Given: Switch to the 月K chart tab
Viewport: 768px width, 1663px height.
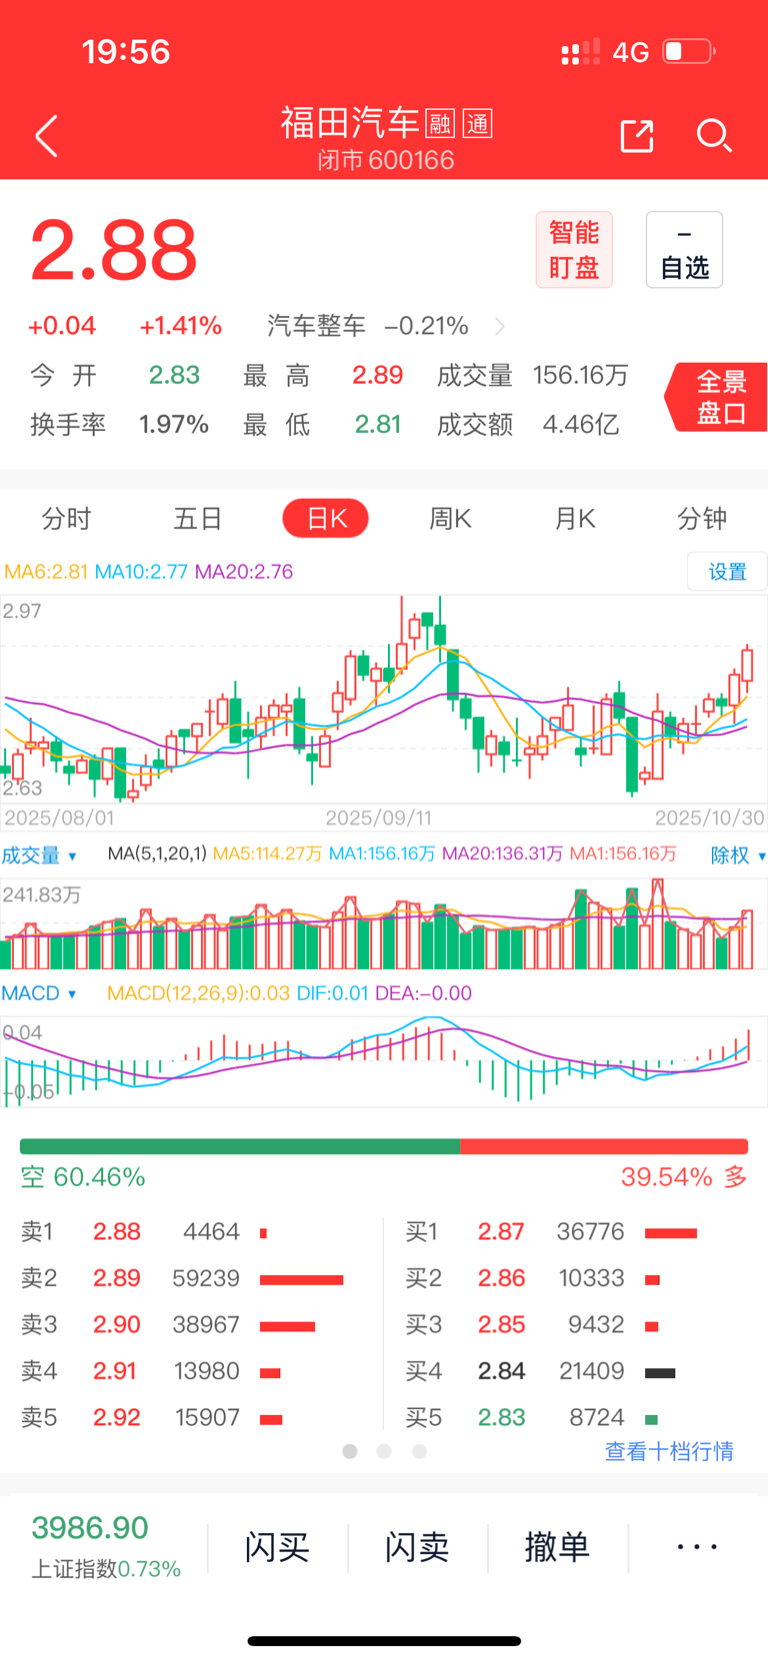Looking at the screenshot, I should click(575, 518).
